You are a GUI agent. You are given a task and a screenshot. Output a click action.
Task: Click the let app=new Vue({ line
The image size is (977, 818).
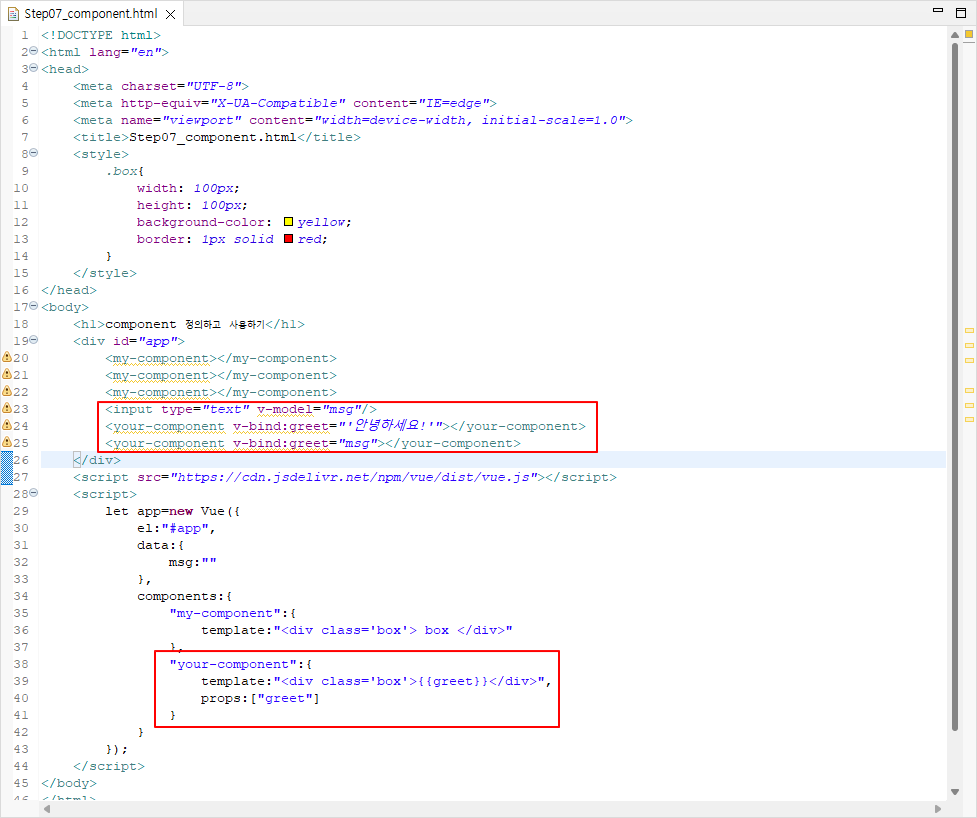(173, 511)
